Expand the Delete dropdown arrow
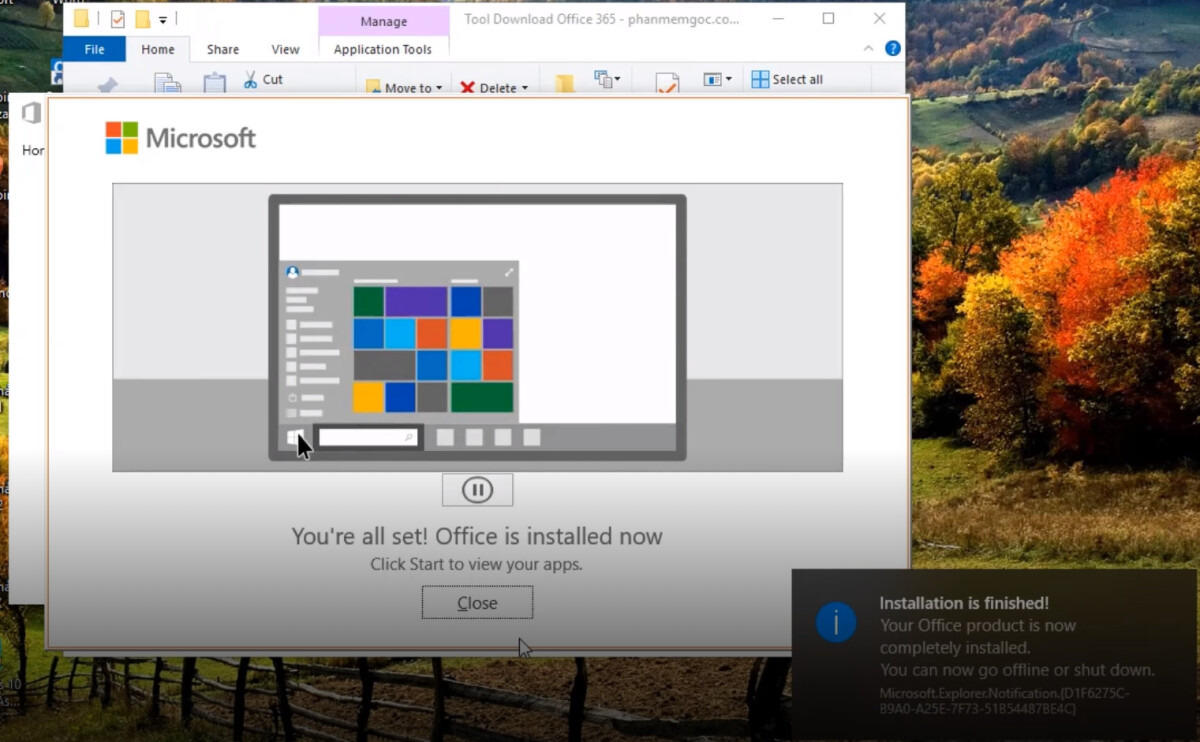 tap(524, 88)
